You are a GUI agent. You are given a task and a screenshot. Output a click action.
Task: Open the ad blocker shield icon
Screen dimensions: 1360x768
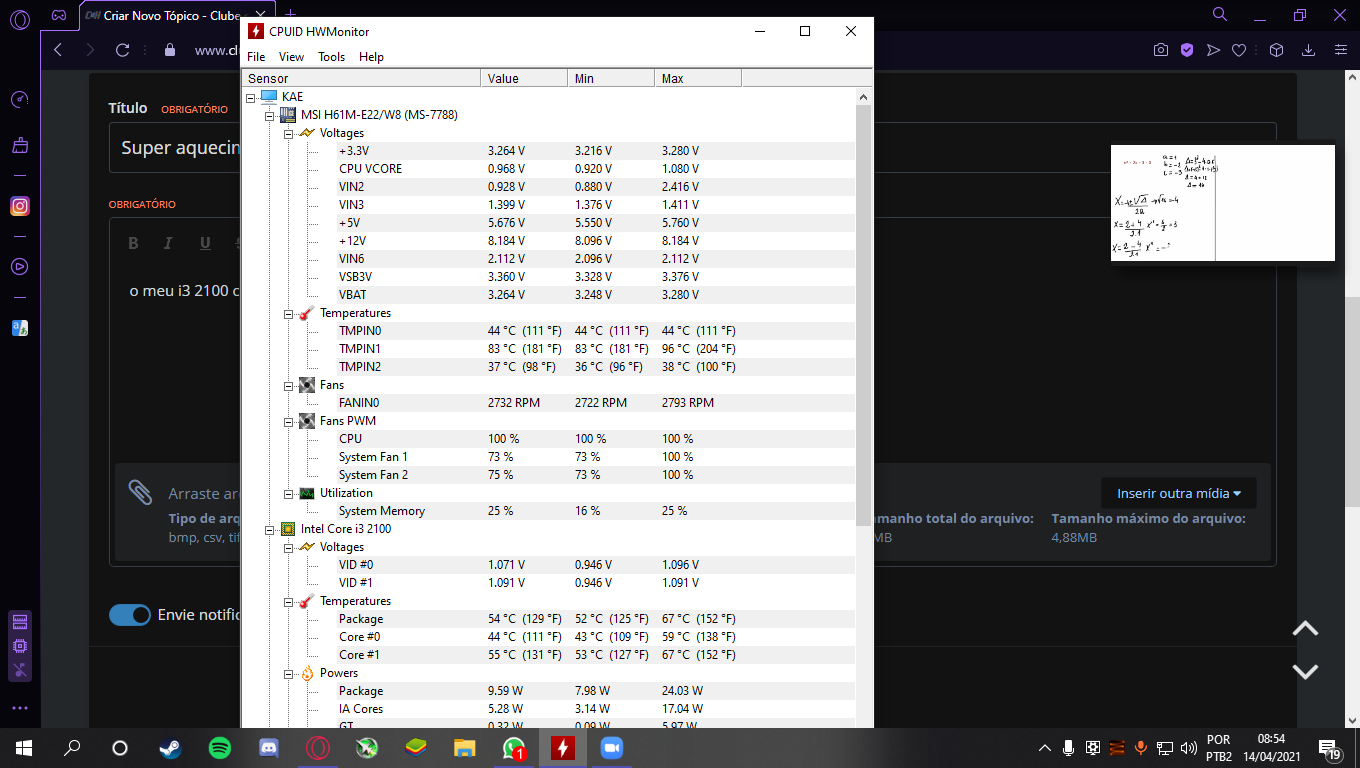(x=1187, y=50)
